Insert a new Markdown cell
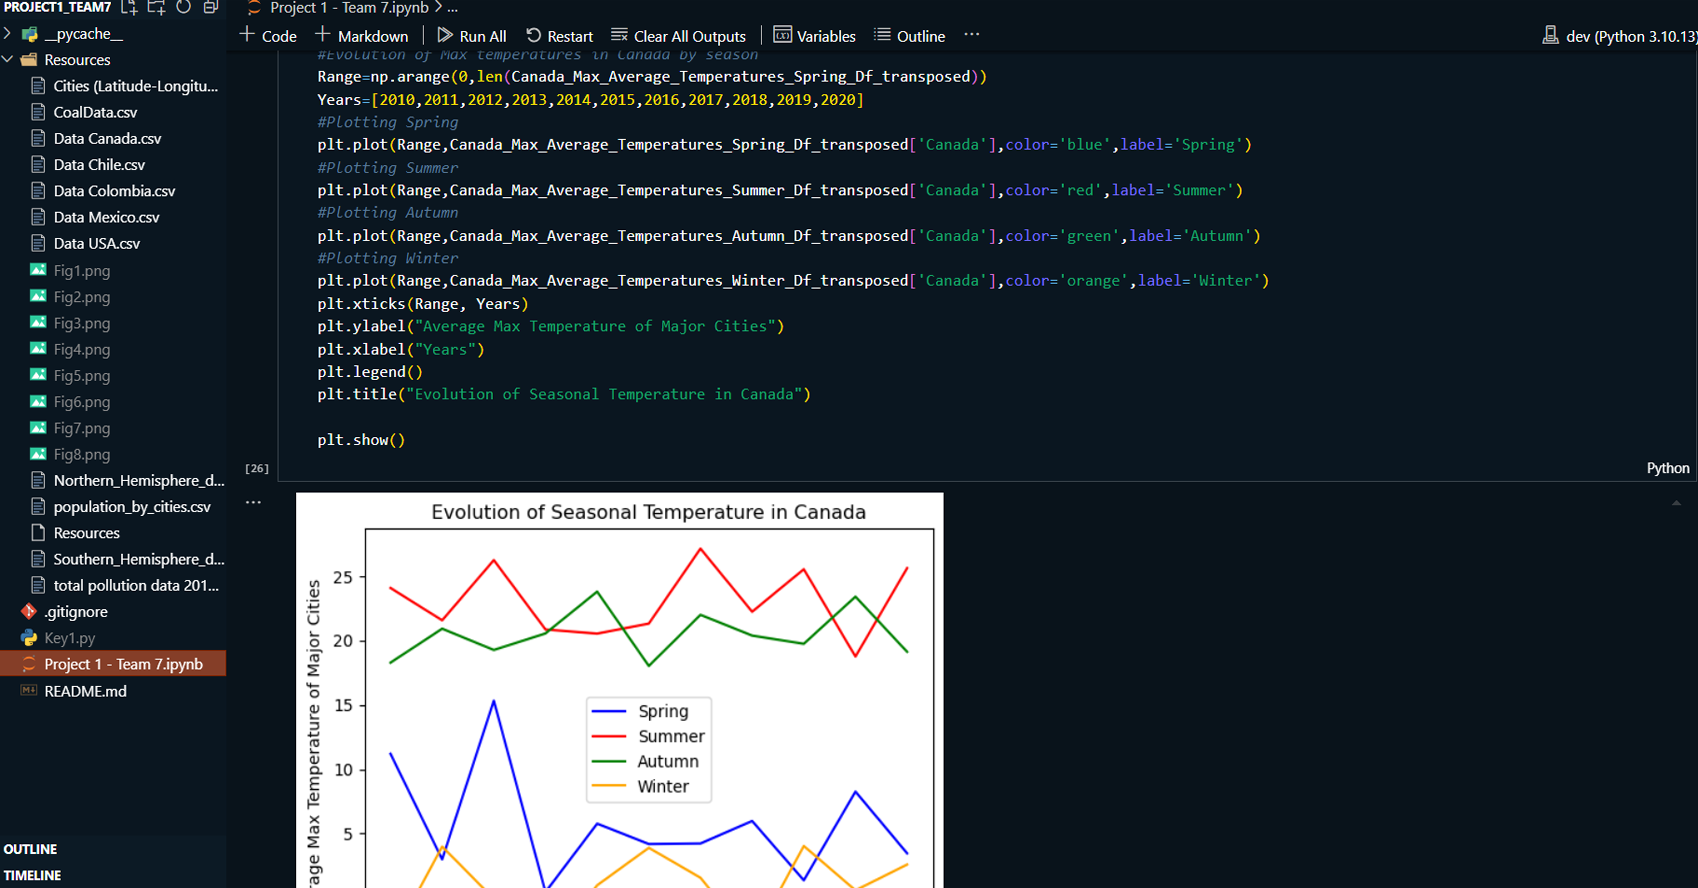The width and height of the screenshot is (1698, 888). [362, 36]
